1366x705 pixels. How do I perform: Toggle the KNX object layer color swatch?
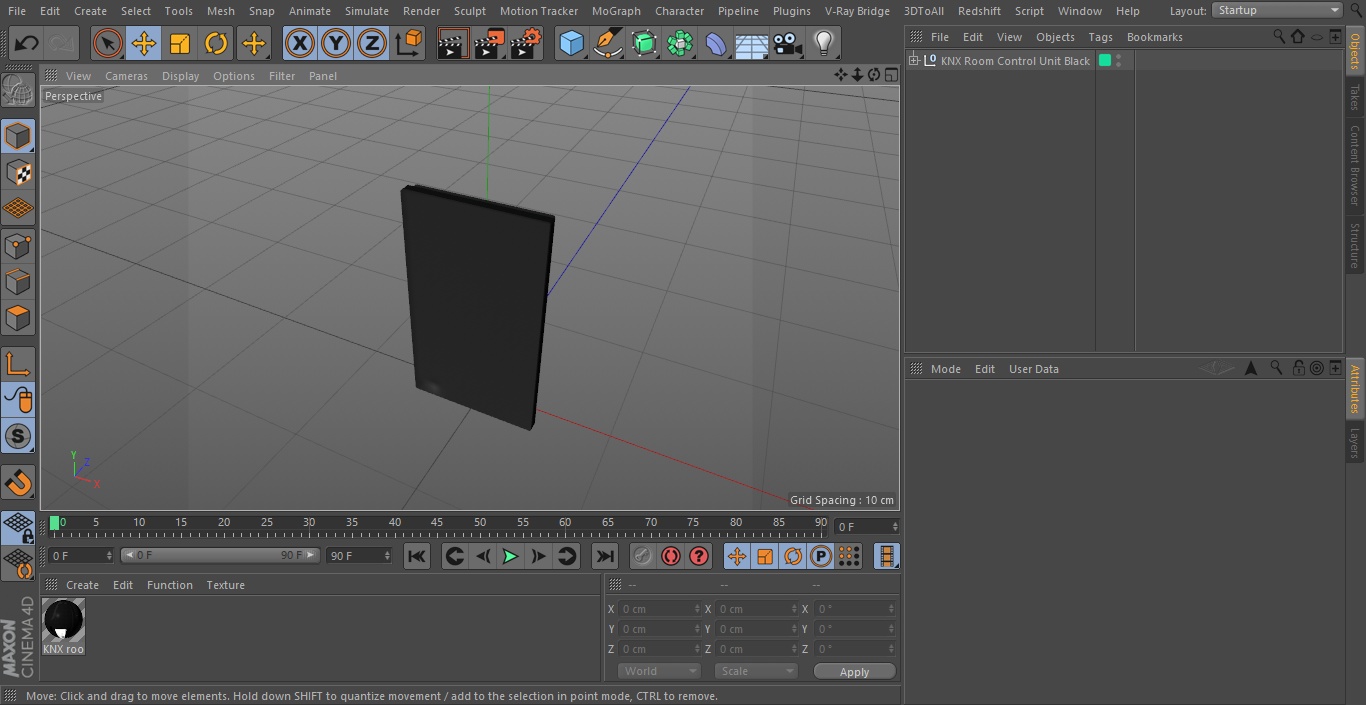point(1105,61)
